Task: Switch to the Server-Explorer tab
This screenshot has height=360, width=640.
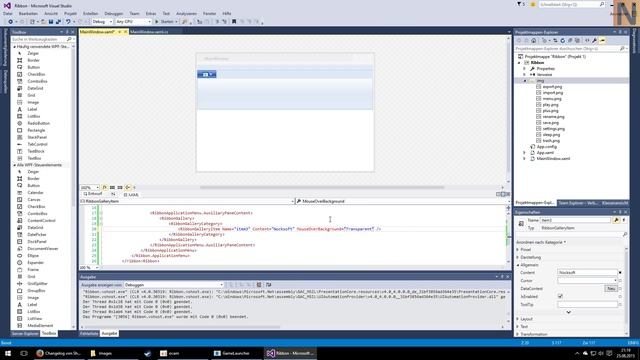Action: click(x=24, y=333)
